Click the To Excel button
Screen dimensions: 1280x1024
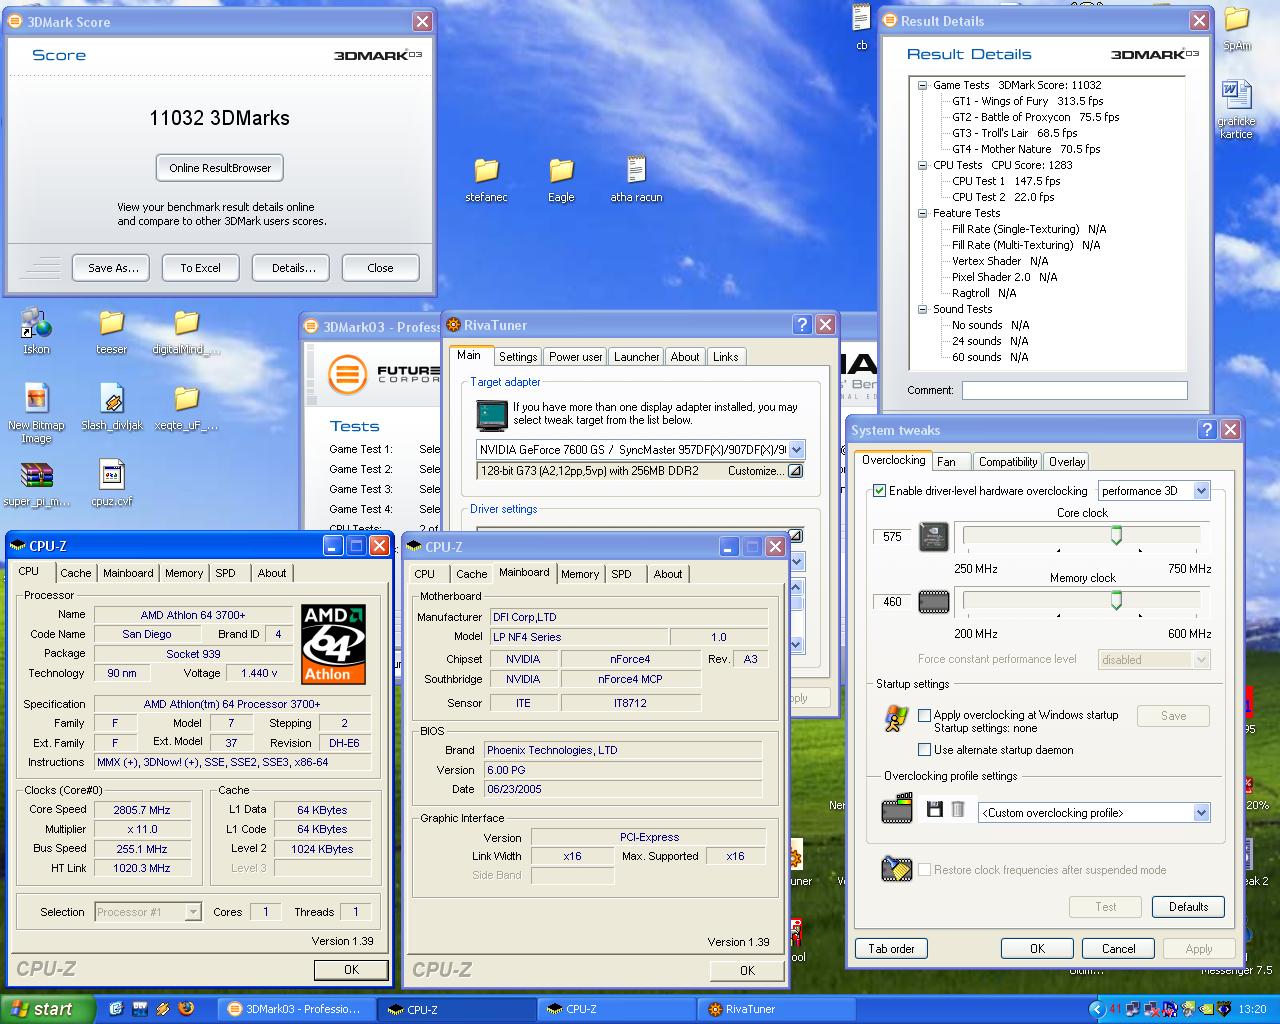point(200,268)
